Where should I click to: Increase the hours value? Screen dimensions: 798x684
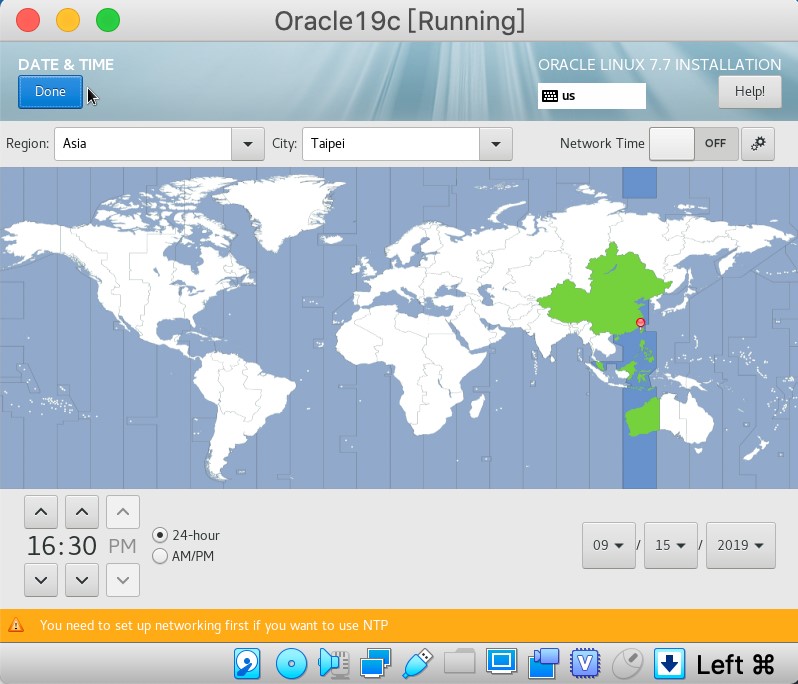click(41, 512)
